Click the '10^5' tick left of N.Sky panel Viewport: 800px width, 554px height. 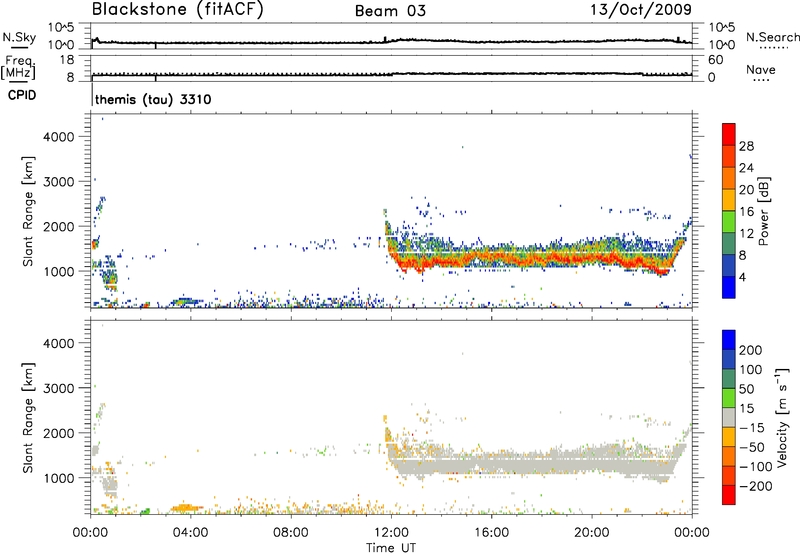(x=61, y=28)
